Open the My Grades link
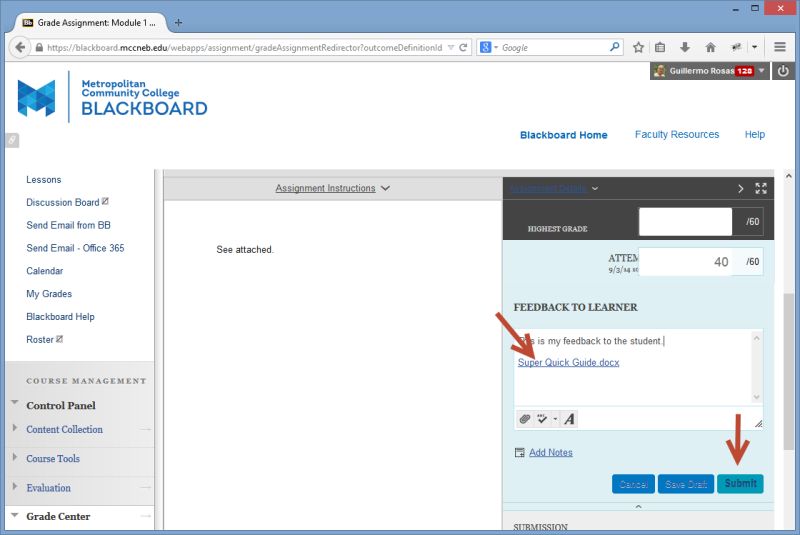The image size is (800, 535). click(x=49, y=294)
